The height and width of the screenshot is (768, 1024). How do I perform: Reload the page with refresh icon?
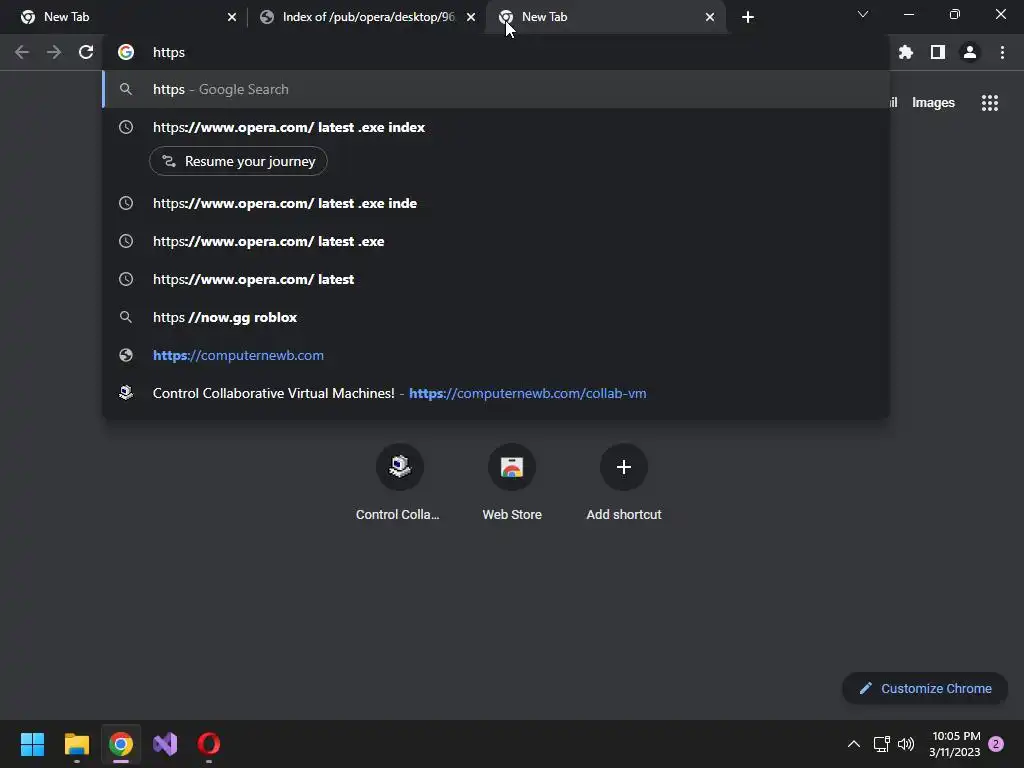click(86, 52)
